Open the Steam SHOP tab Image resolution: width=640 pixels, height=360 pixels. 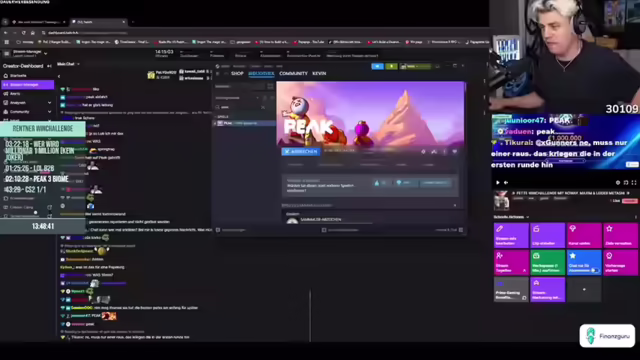click(x=237, y=73)
